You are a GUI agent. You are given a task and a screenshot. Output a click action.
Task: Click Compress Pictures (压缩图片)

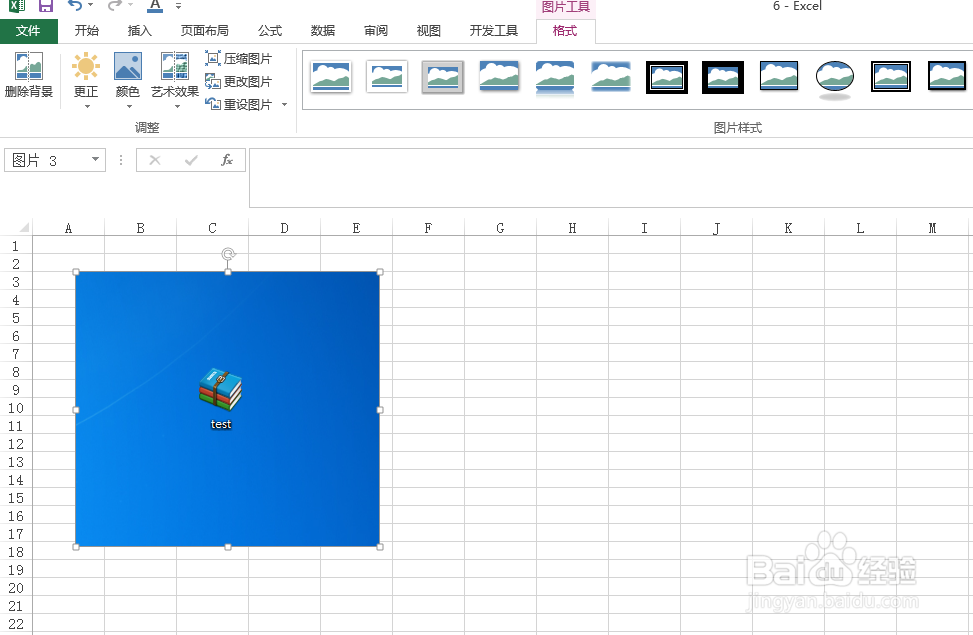239,58
